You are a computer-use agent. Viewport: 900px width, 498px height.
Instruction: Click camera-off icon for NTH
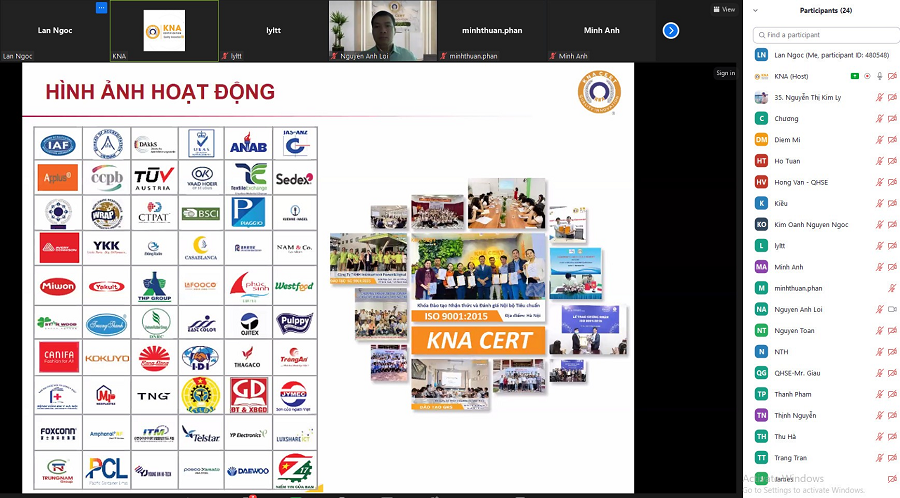tap(892, 352)
